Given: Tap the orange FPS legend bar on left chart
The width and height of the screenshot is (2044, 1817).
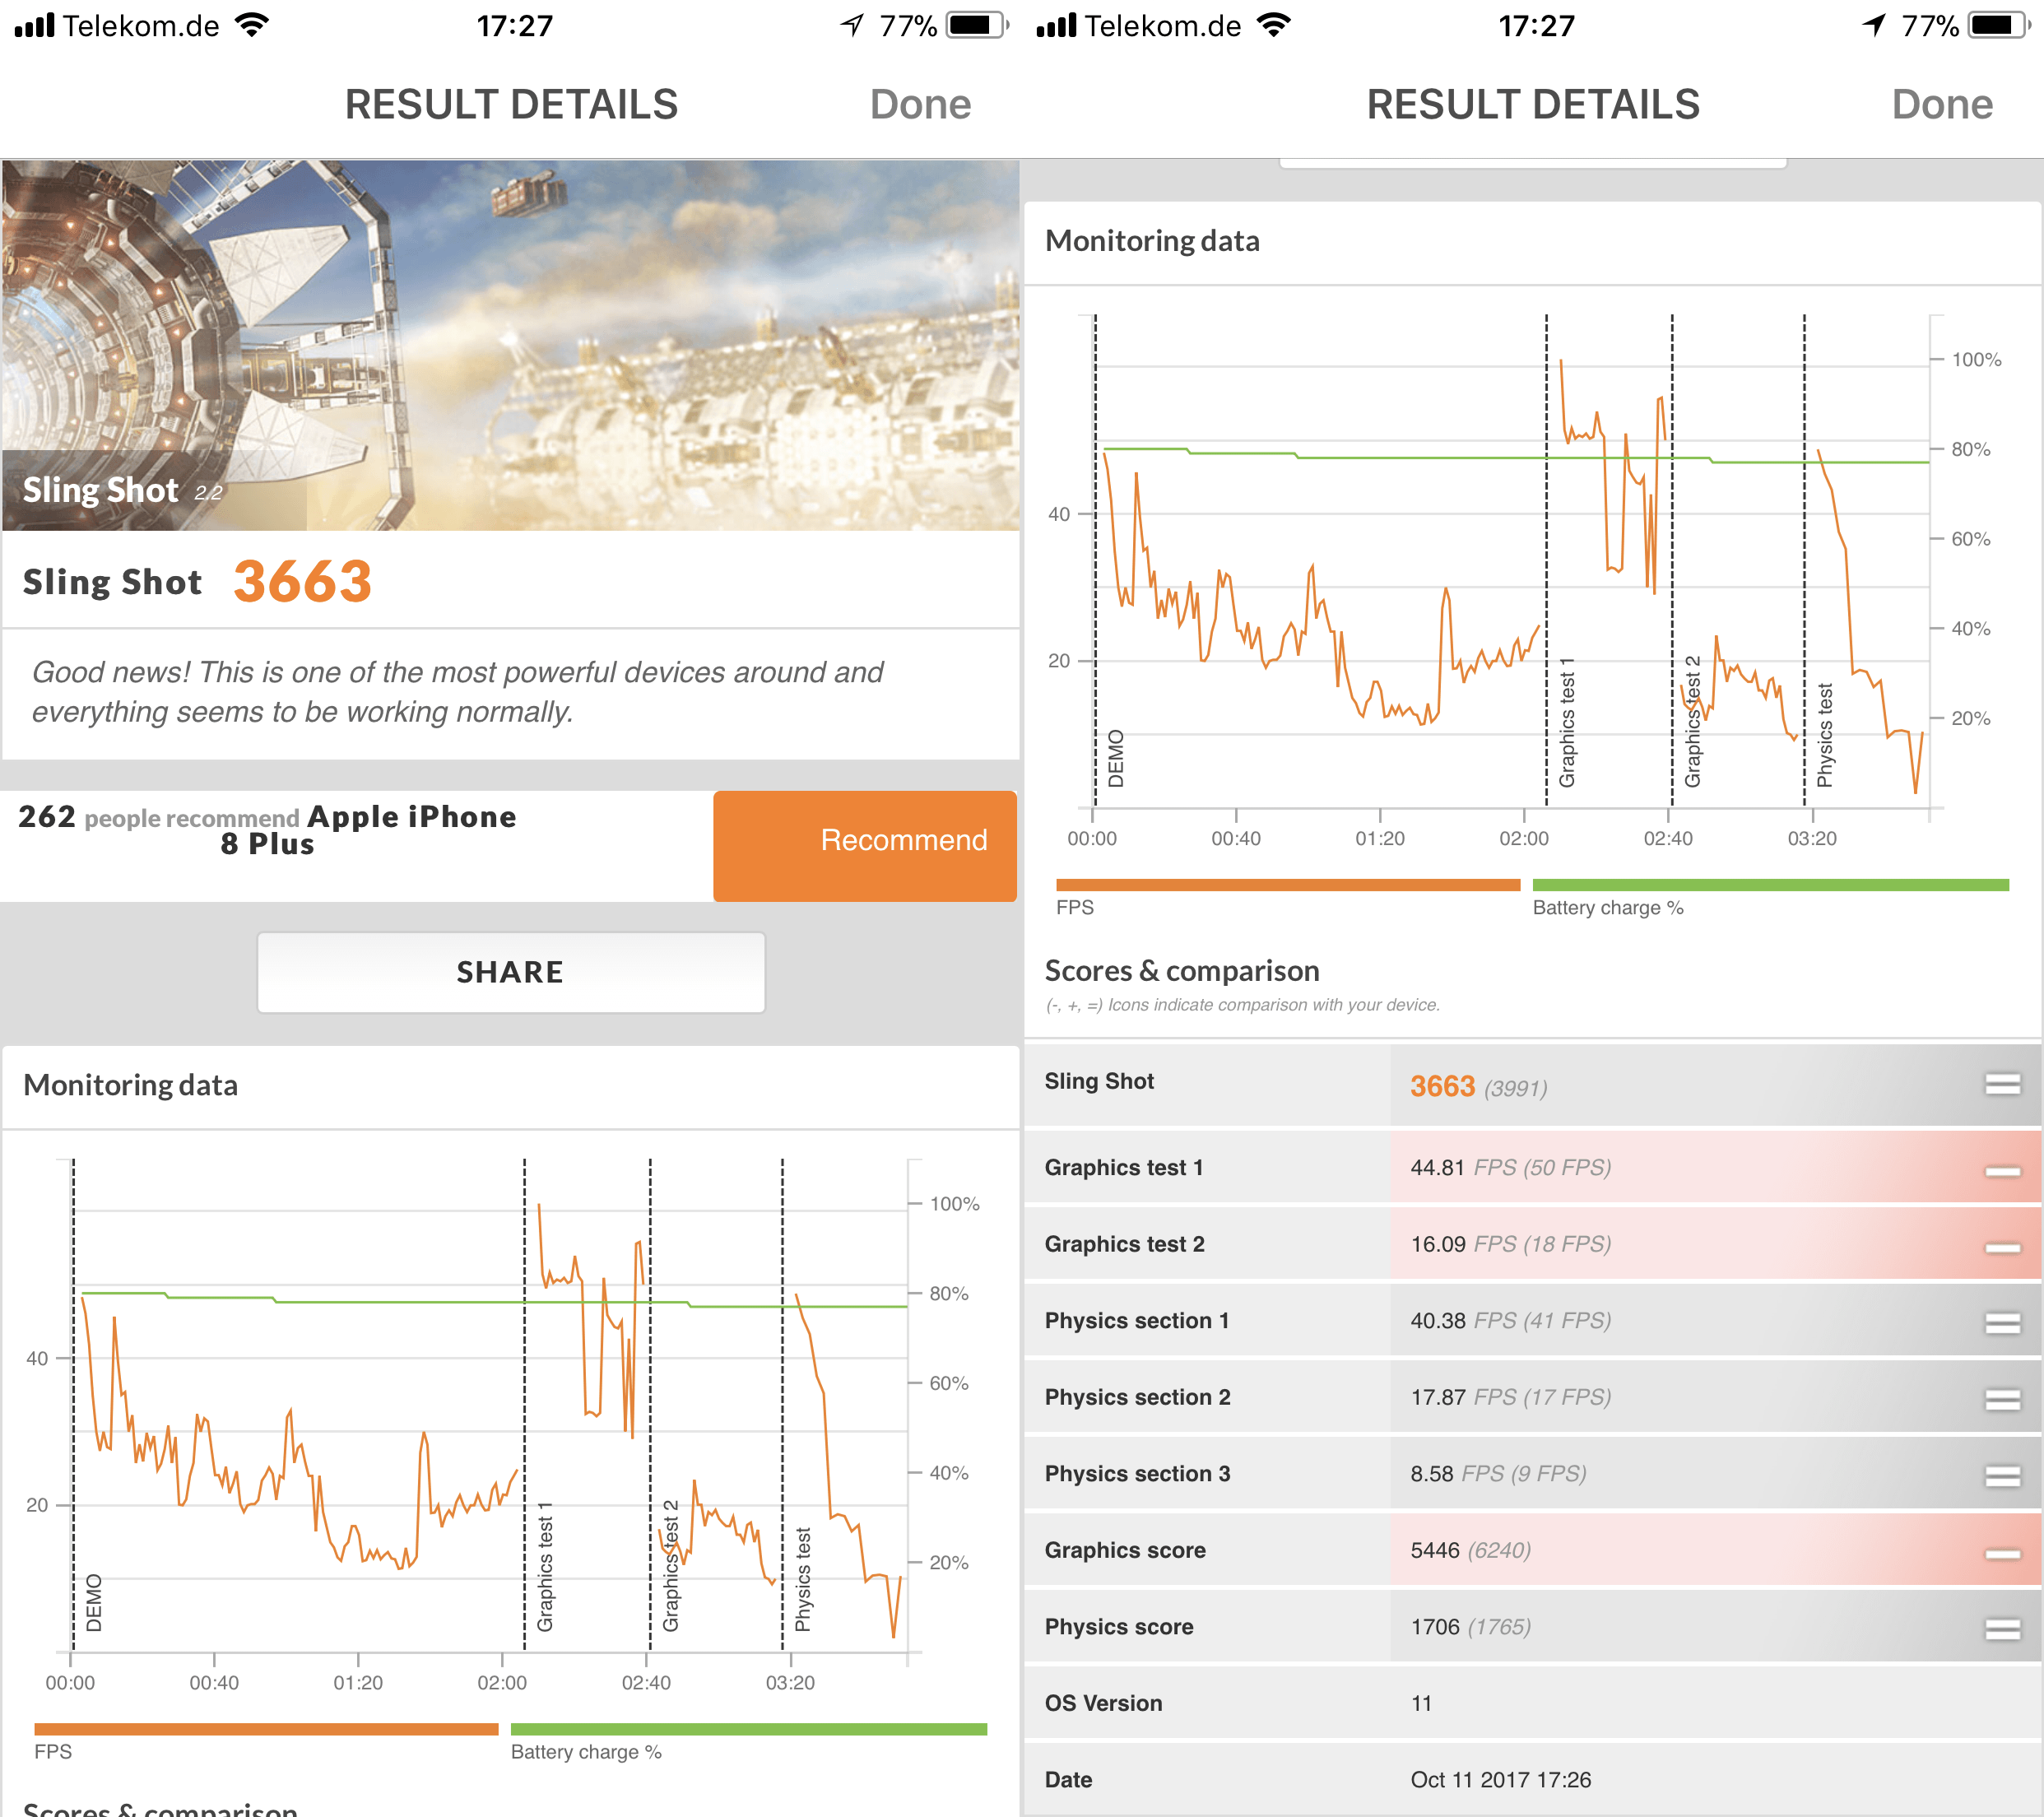Looking at the screenshot, I should (266, 1729).
